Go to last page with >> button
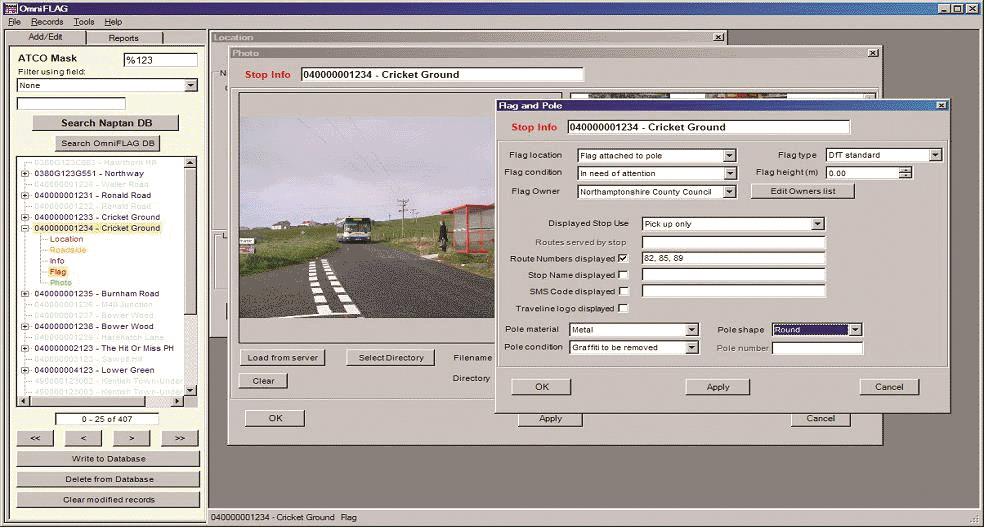985x528 pixels. 180,438
